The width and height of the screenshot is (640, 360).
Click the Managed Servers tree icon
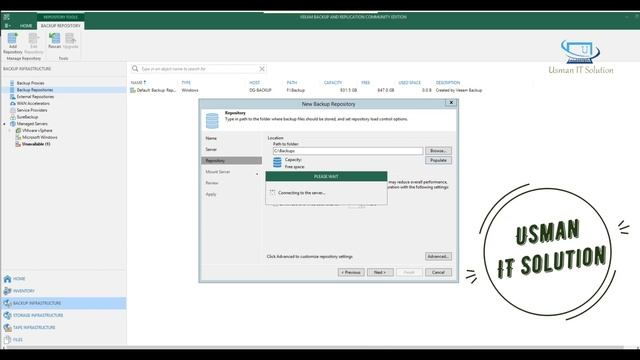click(12, 124)
